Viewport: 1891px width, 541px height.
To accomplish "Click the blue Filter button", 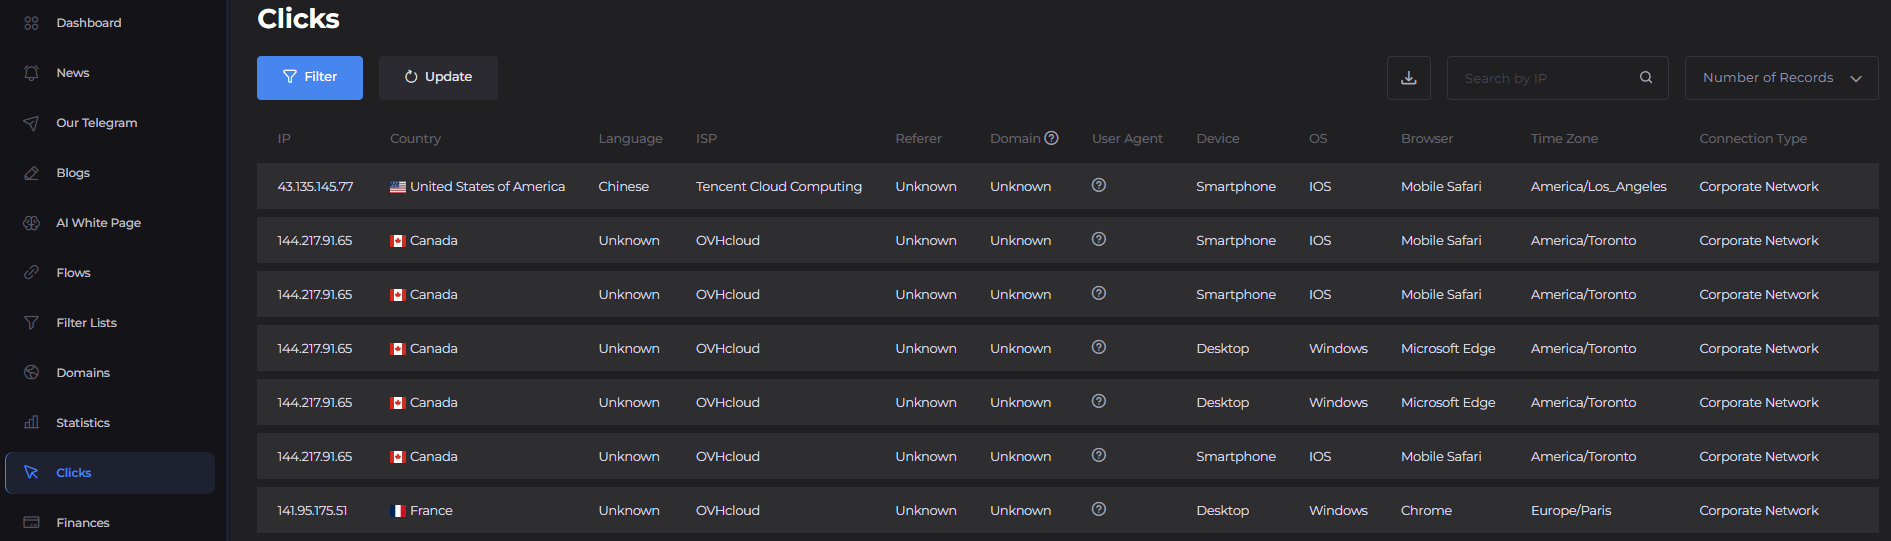I will [x=309, y=78].
